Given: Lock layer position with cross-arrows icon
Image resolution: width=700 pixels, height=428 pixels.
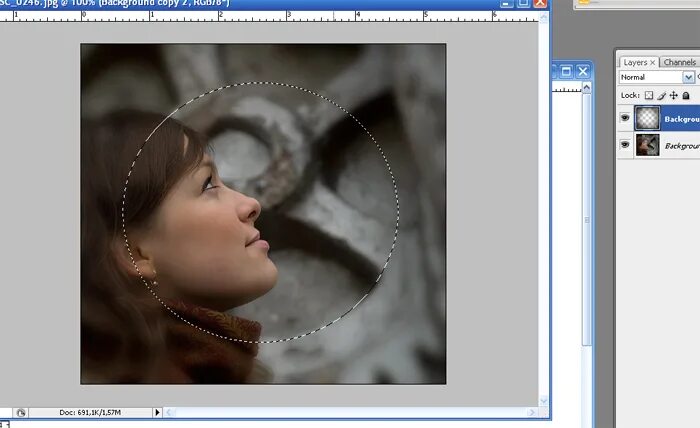Looking at the screenshot, I should coord(673,96).
